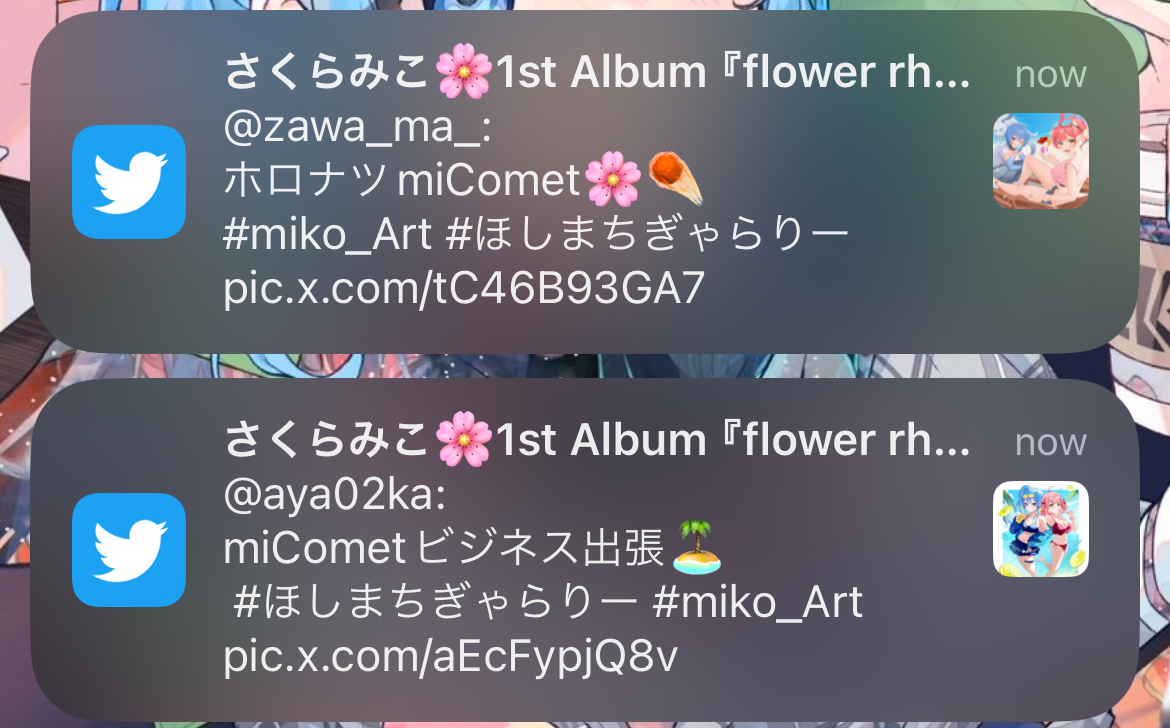Screen dimensions: 1170x728
Task: Click the cherry blossom emoji after ホロナツ miComet
Action: pos(613,180)
